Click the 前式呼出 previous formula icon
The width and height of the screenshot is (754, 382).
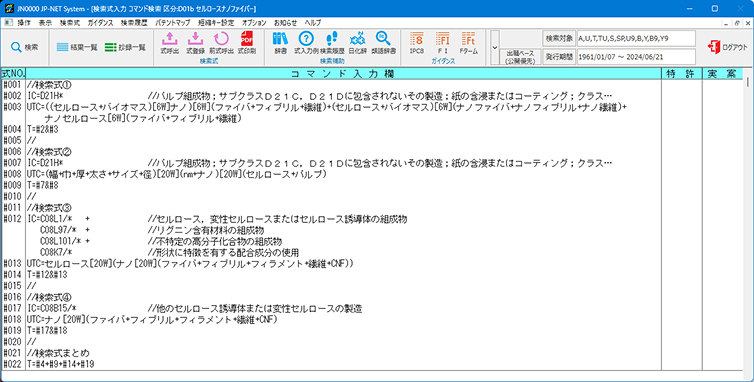(221, 42)
